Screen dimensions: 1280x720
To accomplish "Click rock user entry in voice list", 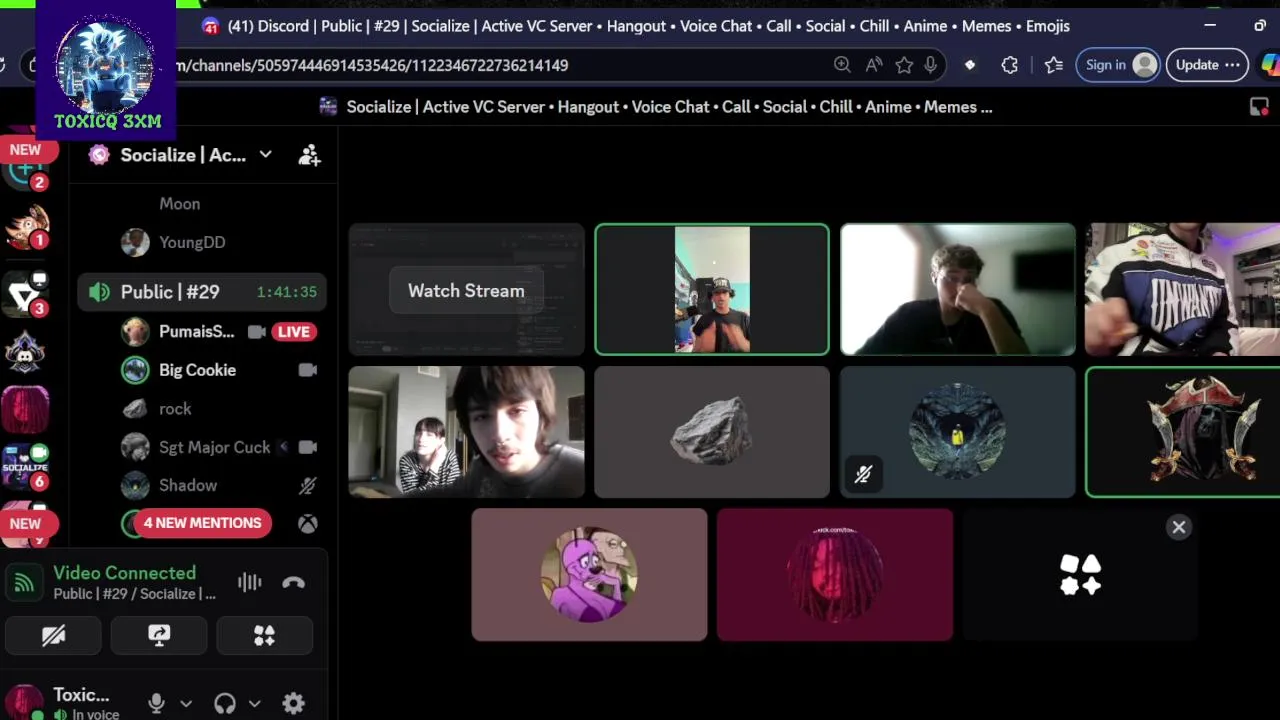I will [x=174, y=408].
